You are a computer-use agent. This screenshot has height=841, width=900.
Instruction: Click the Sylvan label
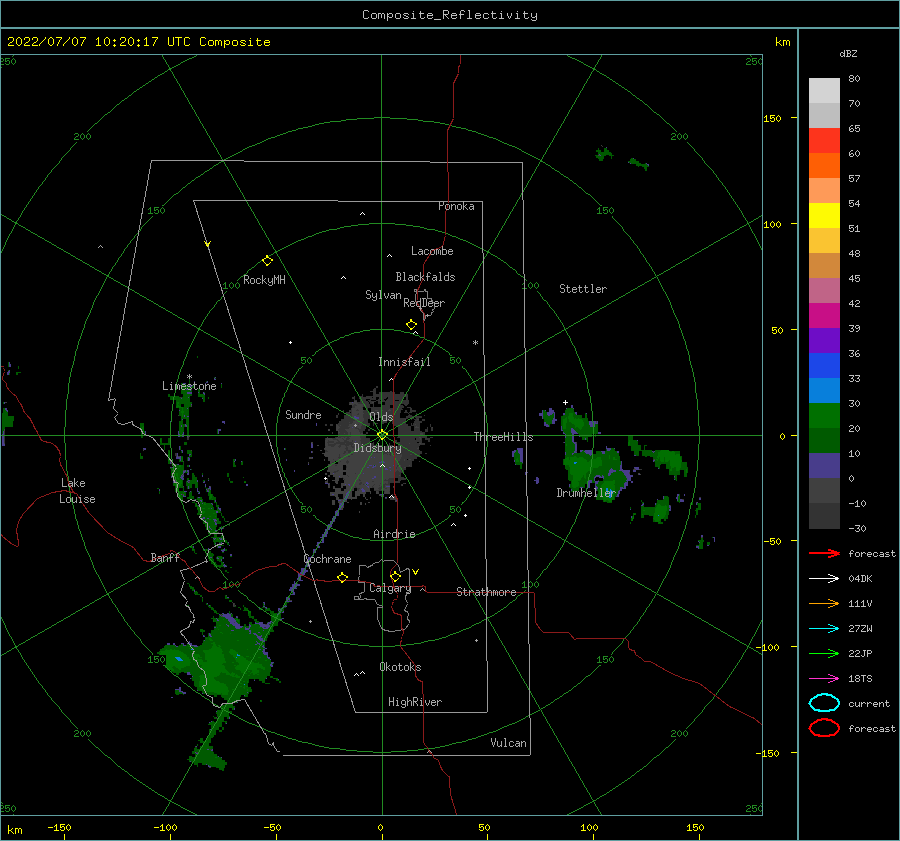383,295
